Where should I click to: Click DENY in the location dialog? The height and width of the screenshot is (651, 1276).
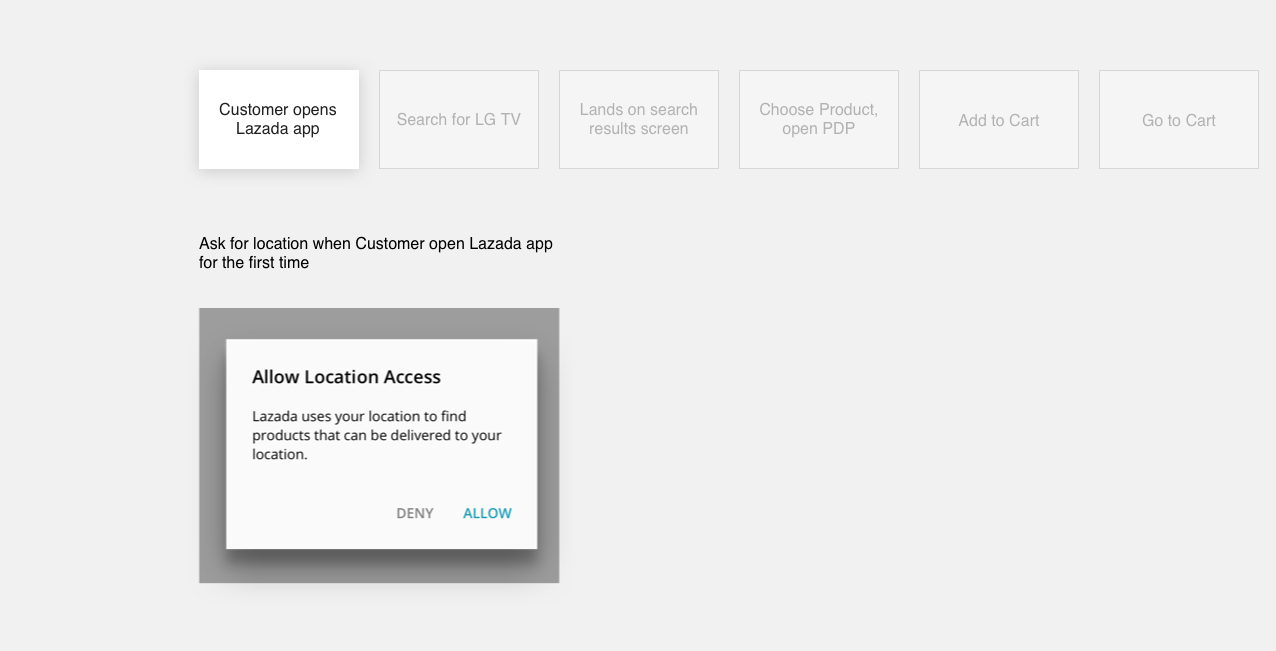click(x=415, y=513)
